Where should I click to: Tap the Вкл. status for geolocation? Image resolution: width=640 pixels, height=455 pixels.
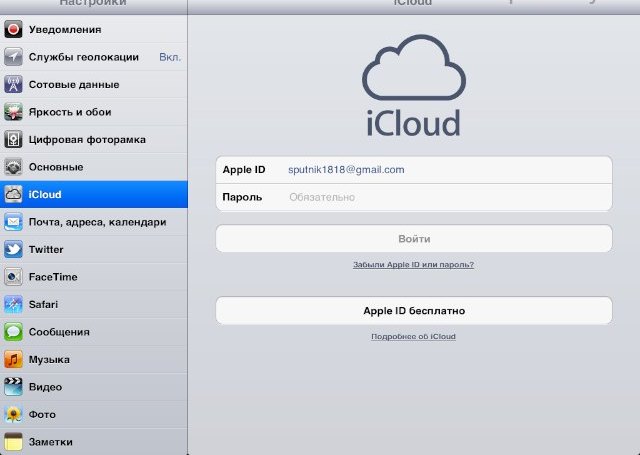point(170,57)
